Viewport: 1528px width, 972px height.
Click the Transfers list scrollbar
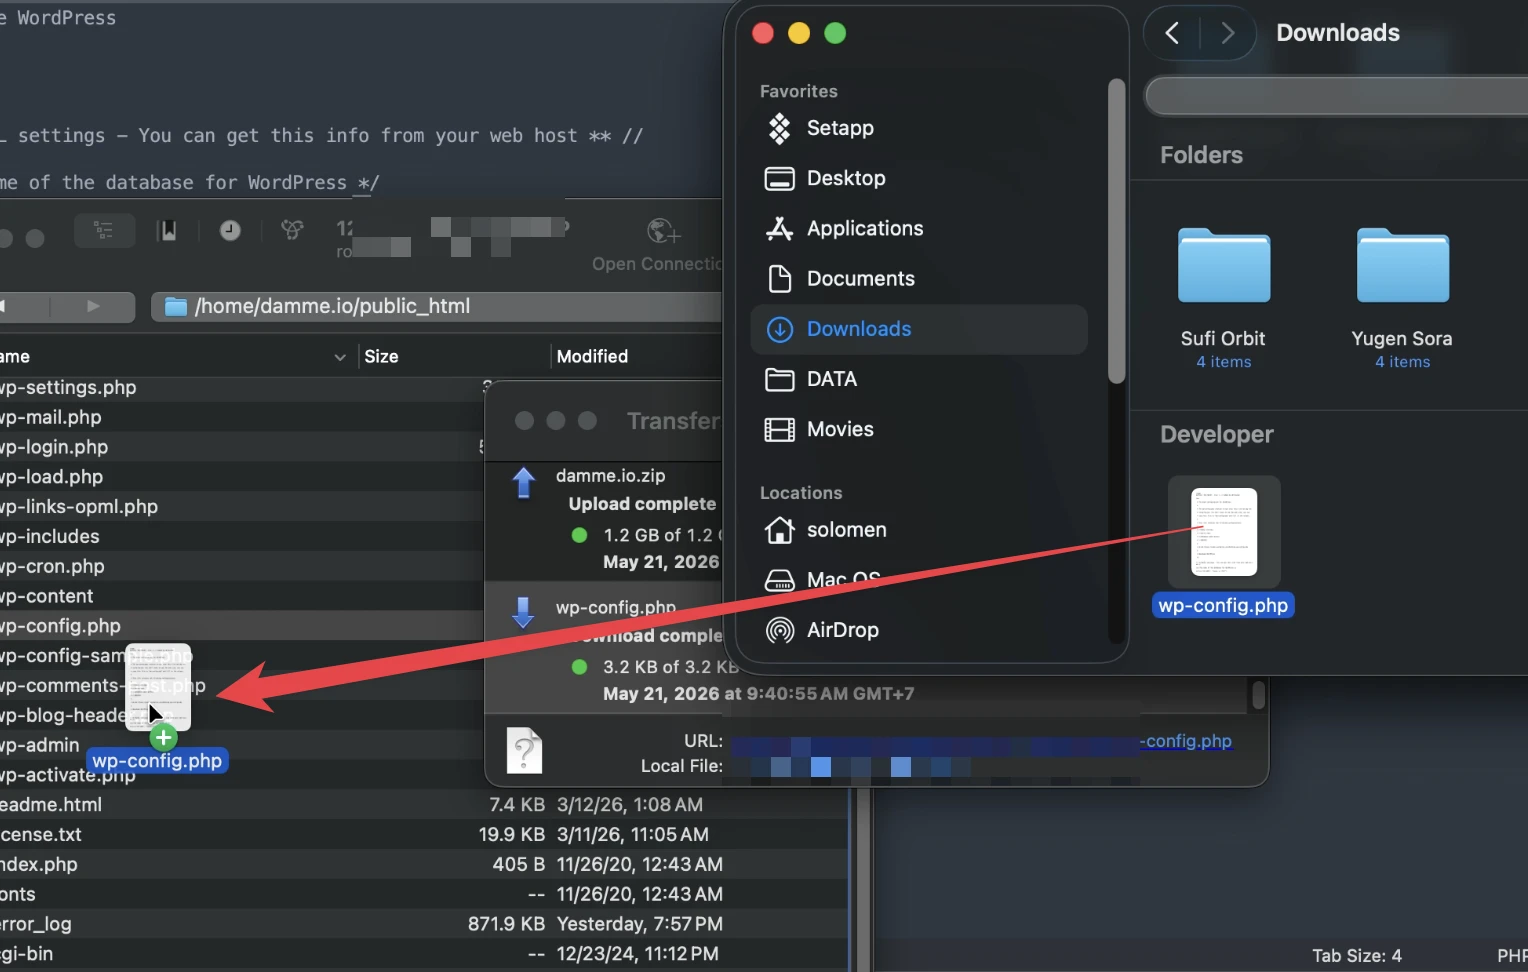tap(1258, 695)
